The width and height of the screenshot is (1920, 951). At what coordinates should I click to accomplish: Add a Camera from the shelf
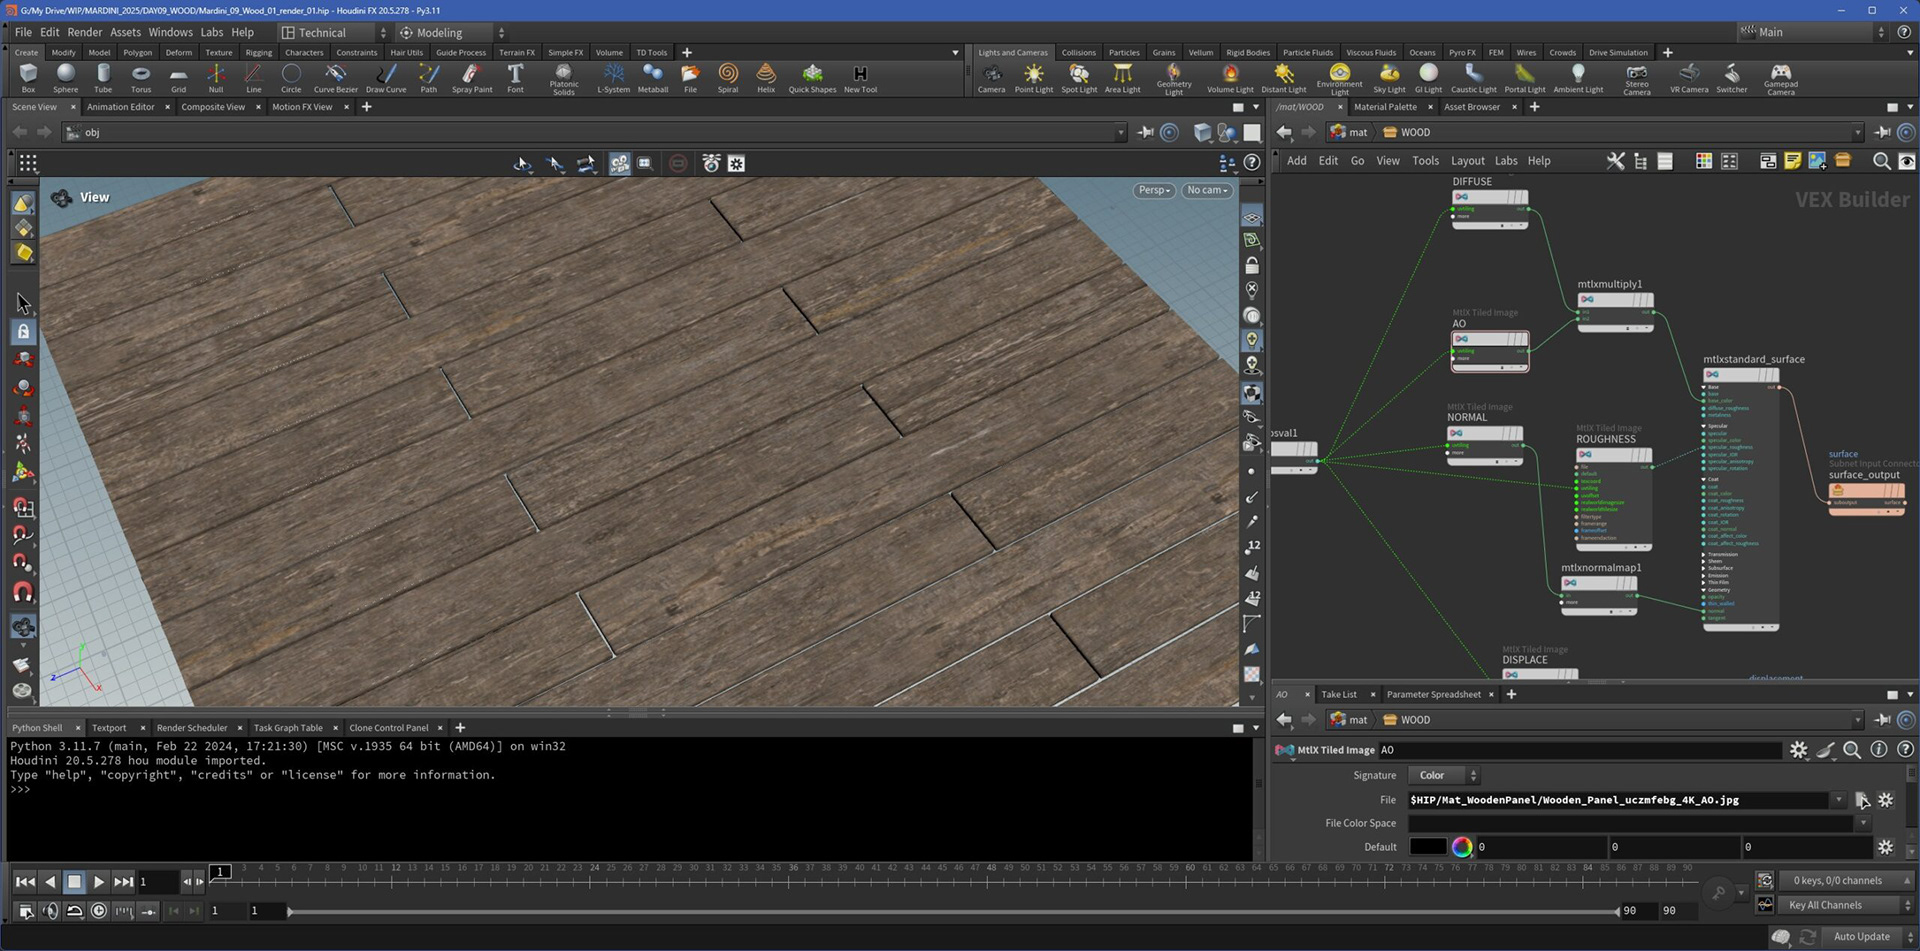click(x=991, y=78)
